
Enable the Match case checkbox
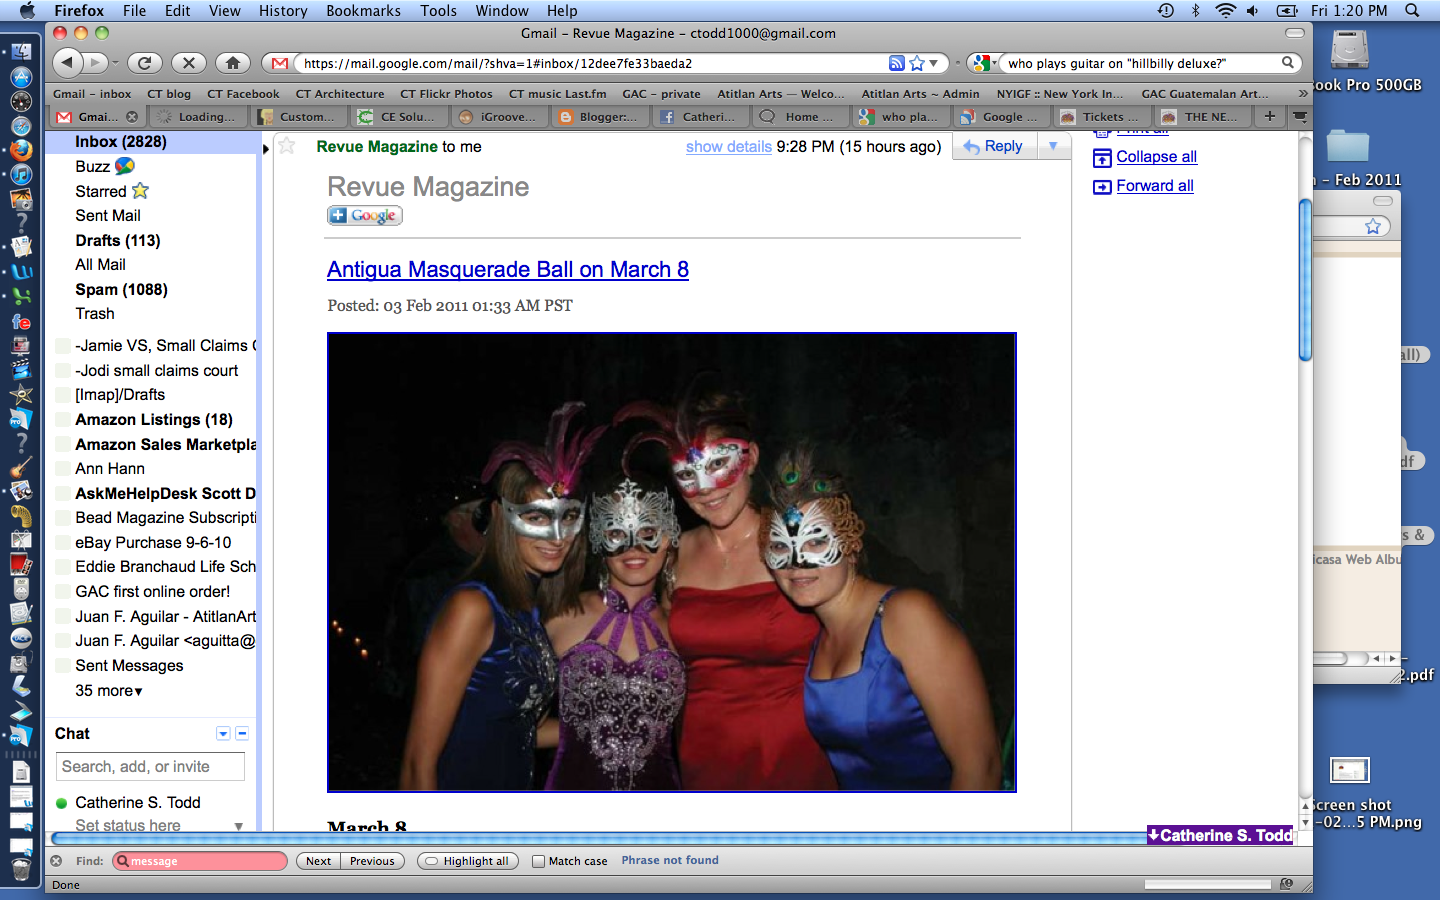tap(539, 861)
